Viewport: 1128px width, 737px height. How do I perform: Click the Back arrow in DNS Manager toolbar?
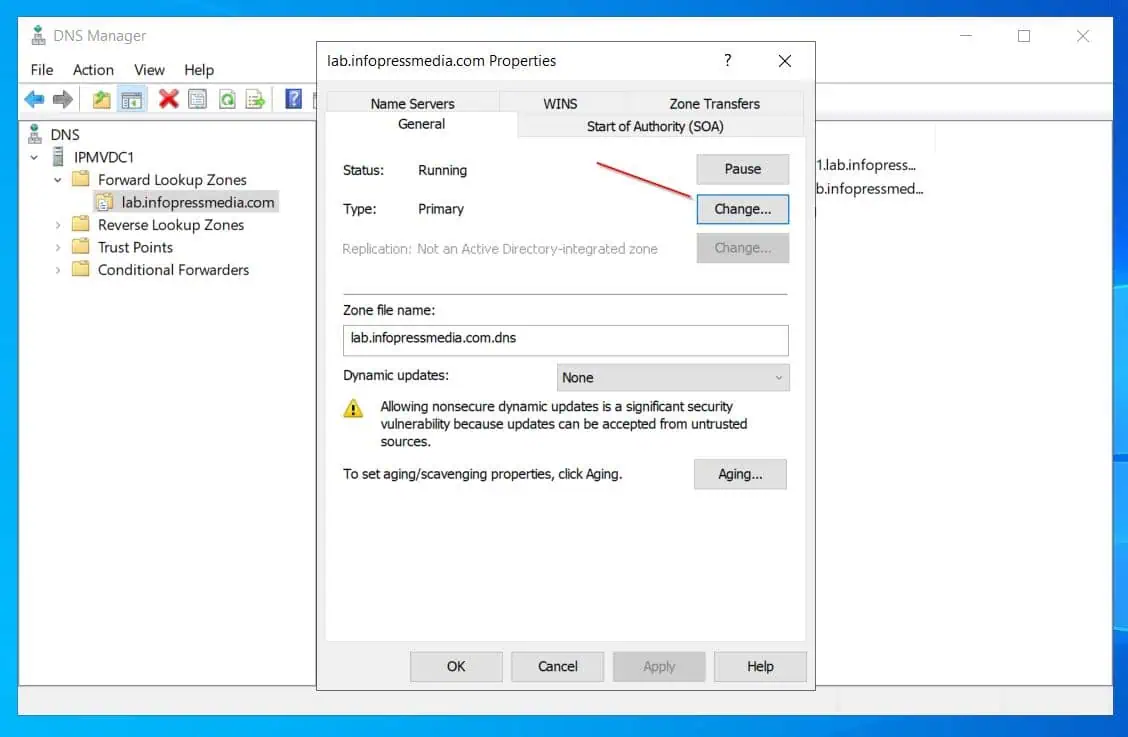(x=34, y=99)
